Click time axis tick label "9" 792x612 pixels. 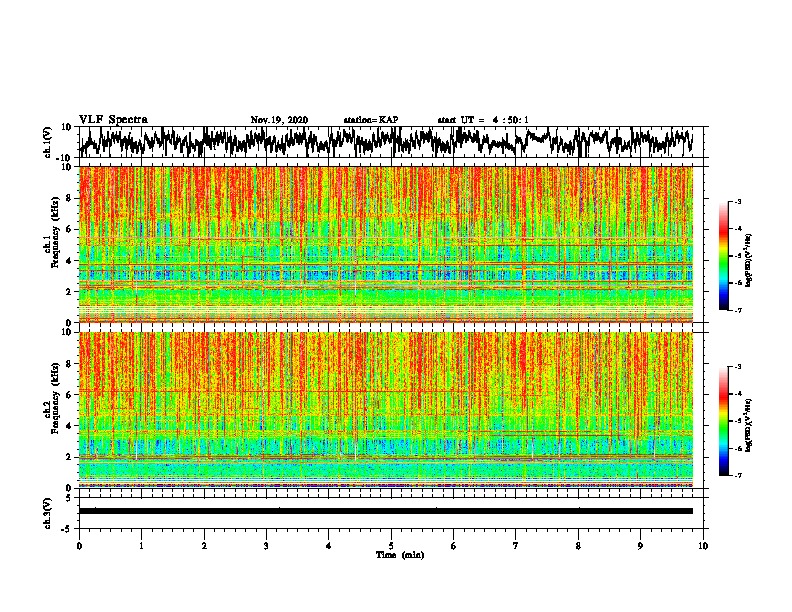tap(640, 546)
